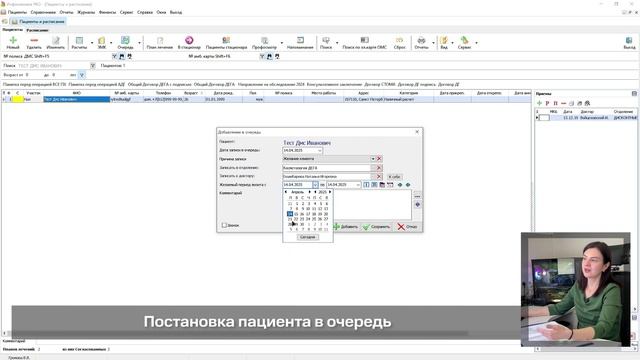Toggle the Звонок checkbox
Viewport: 640px width, 360px height.
(224, 225)
